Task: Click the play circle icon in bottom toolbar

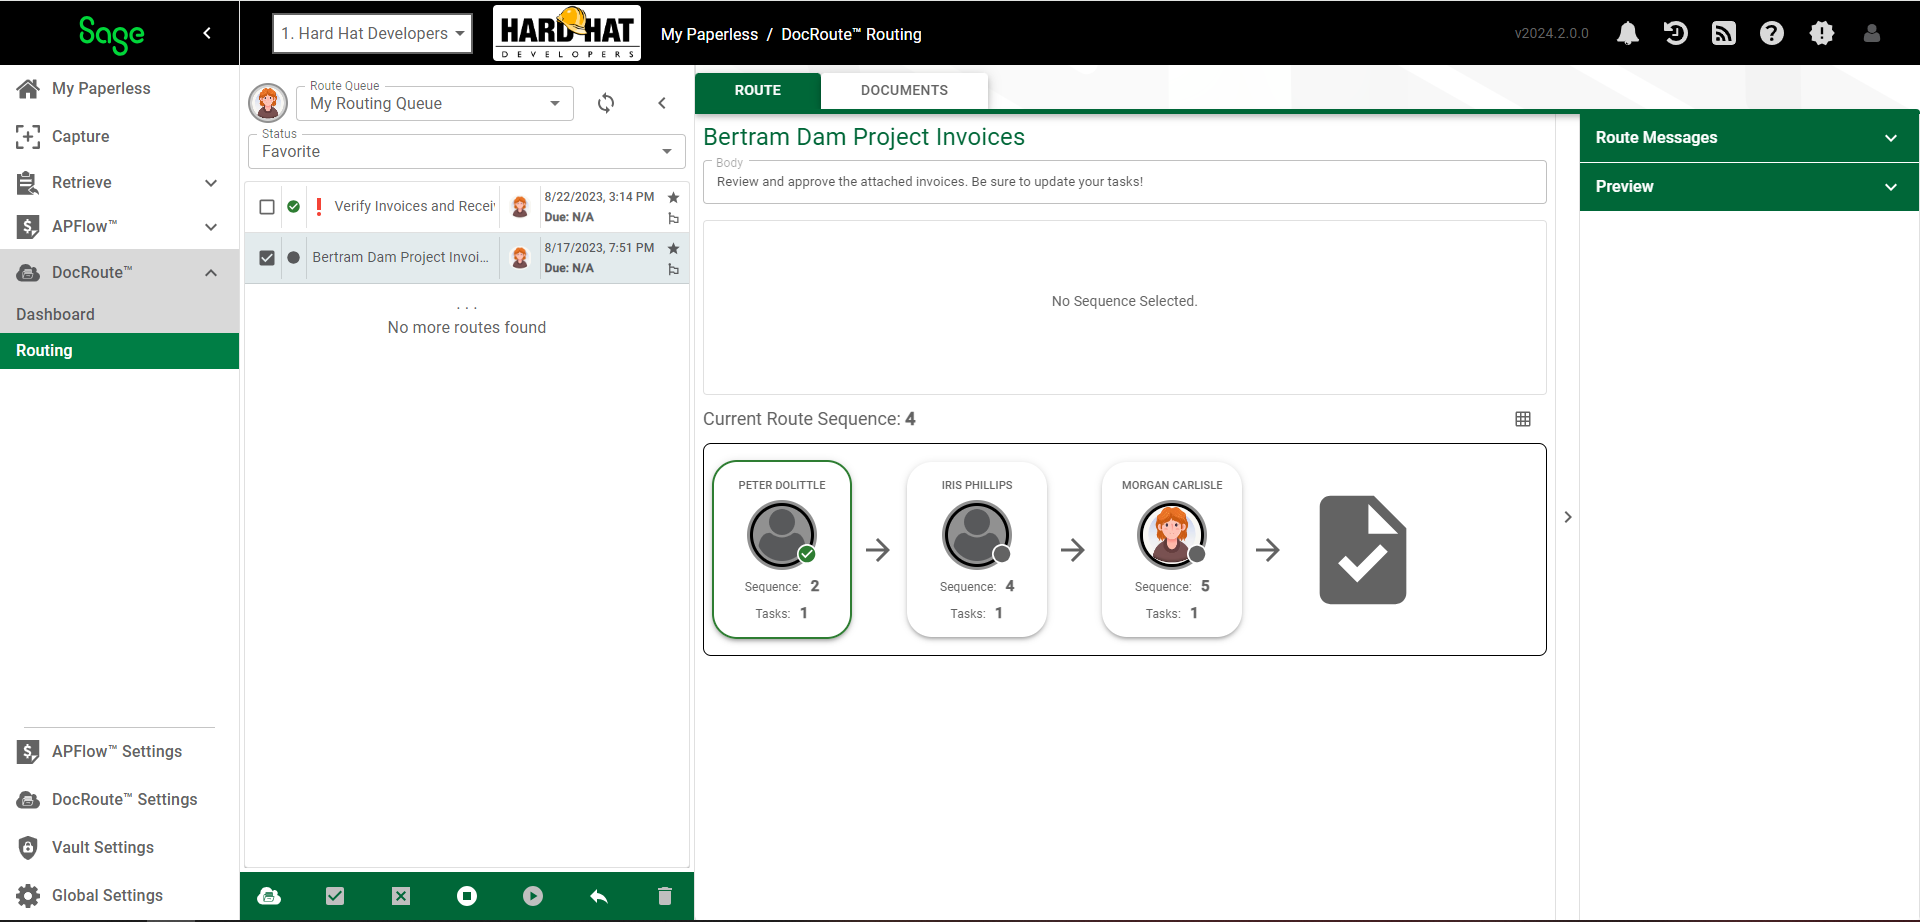Action: 533,896
